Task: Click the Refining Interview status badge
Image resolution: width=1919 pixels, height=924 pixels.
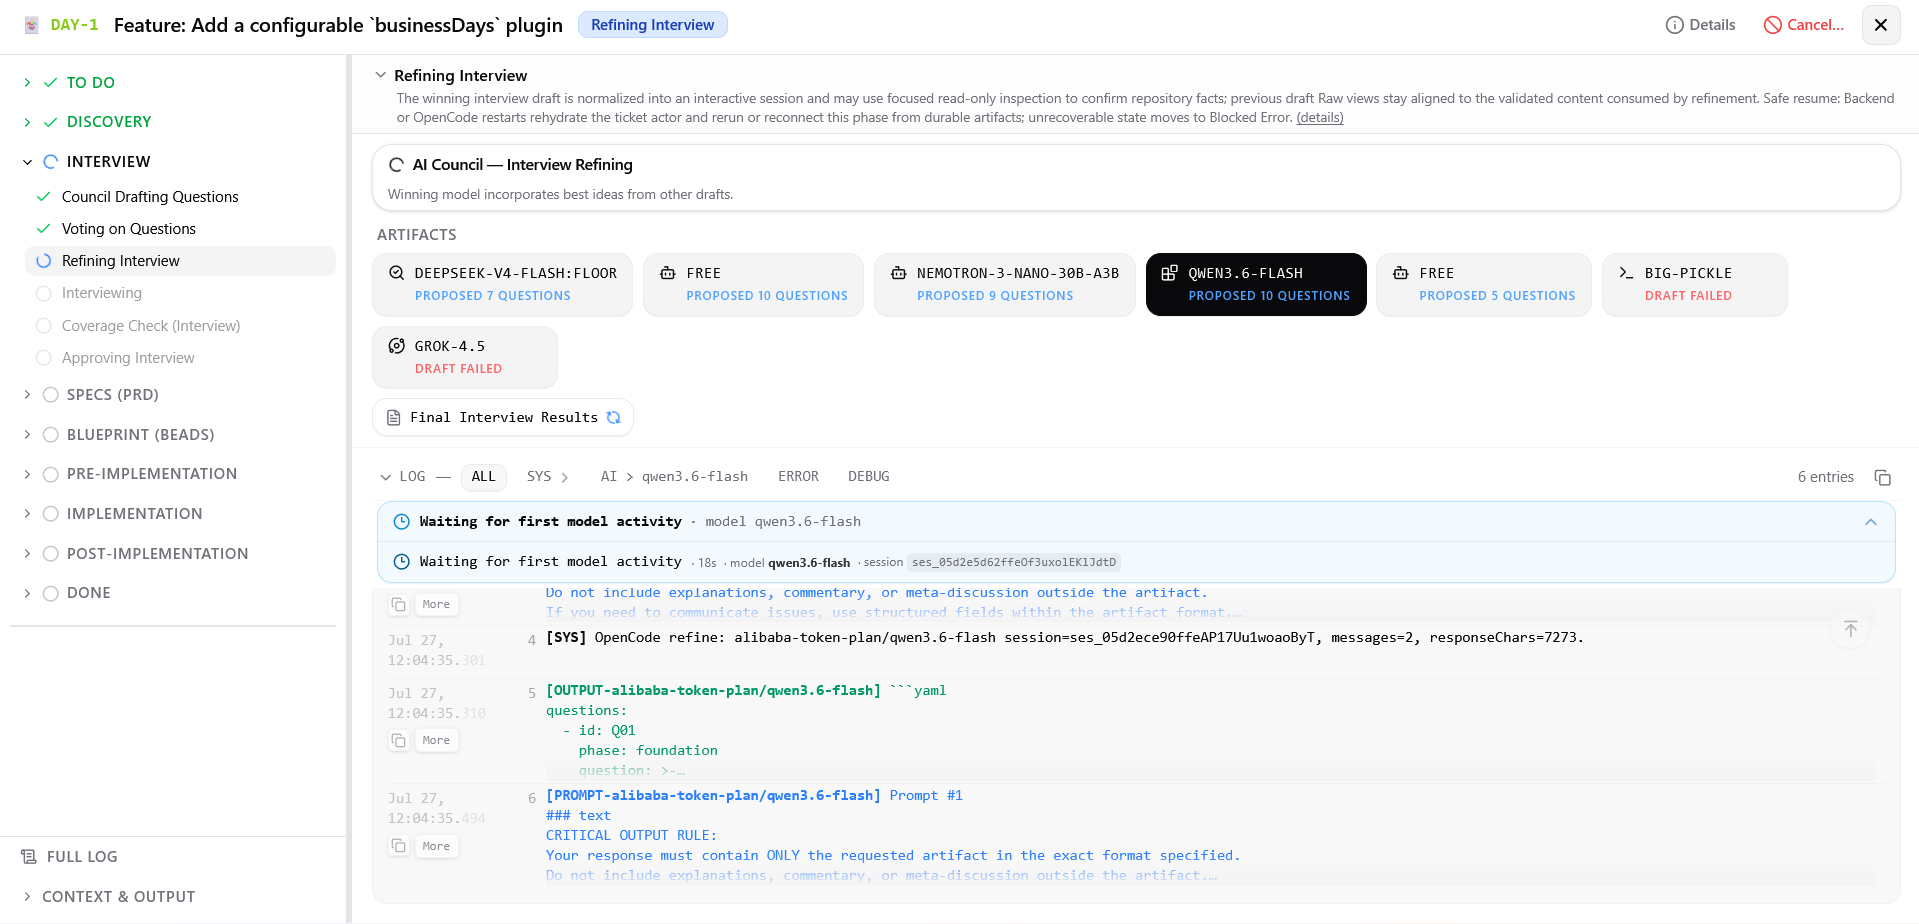Action: coord(653,25)
